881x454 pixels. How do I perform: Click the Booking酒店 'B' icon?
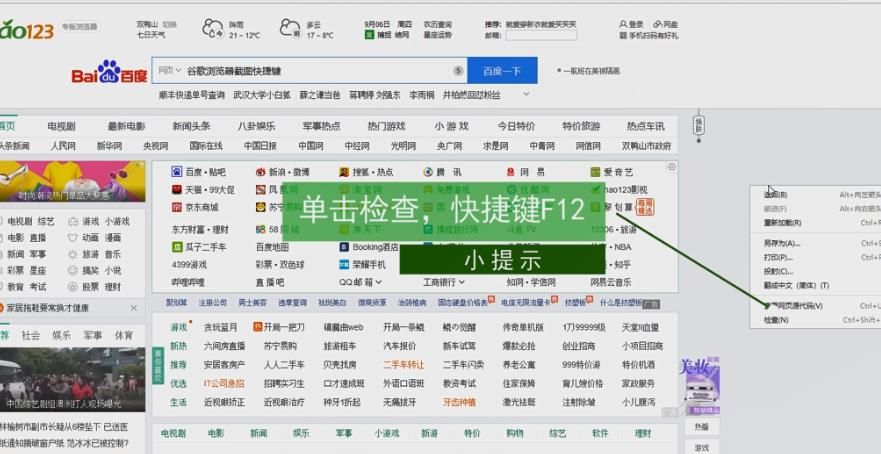point(344,247)
